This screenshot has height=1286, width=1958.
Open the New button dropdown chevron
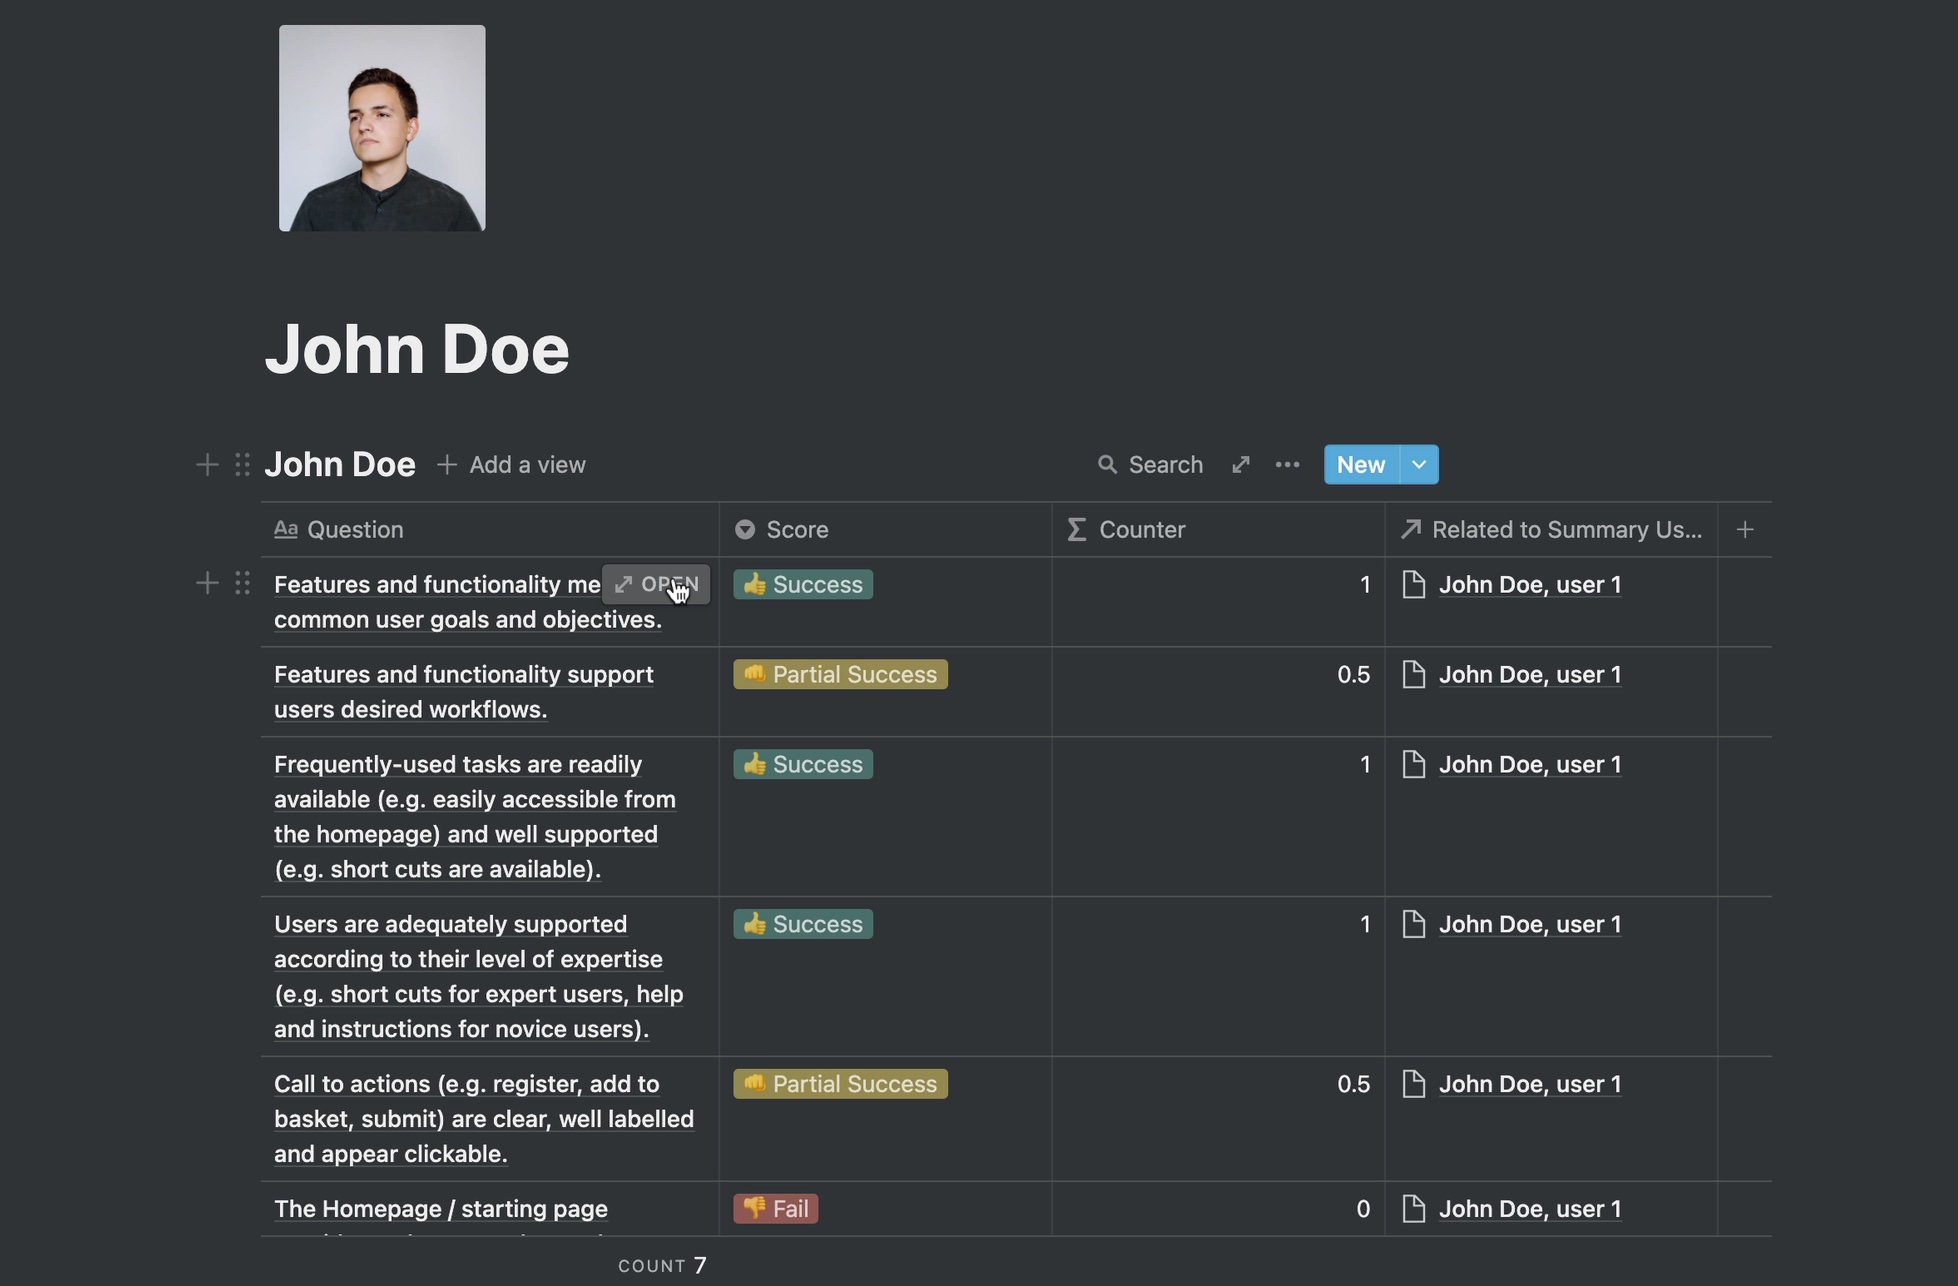[1418, 464]
